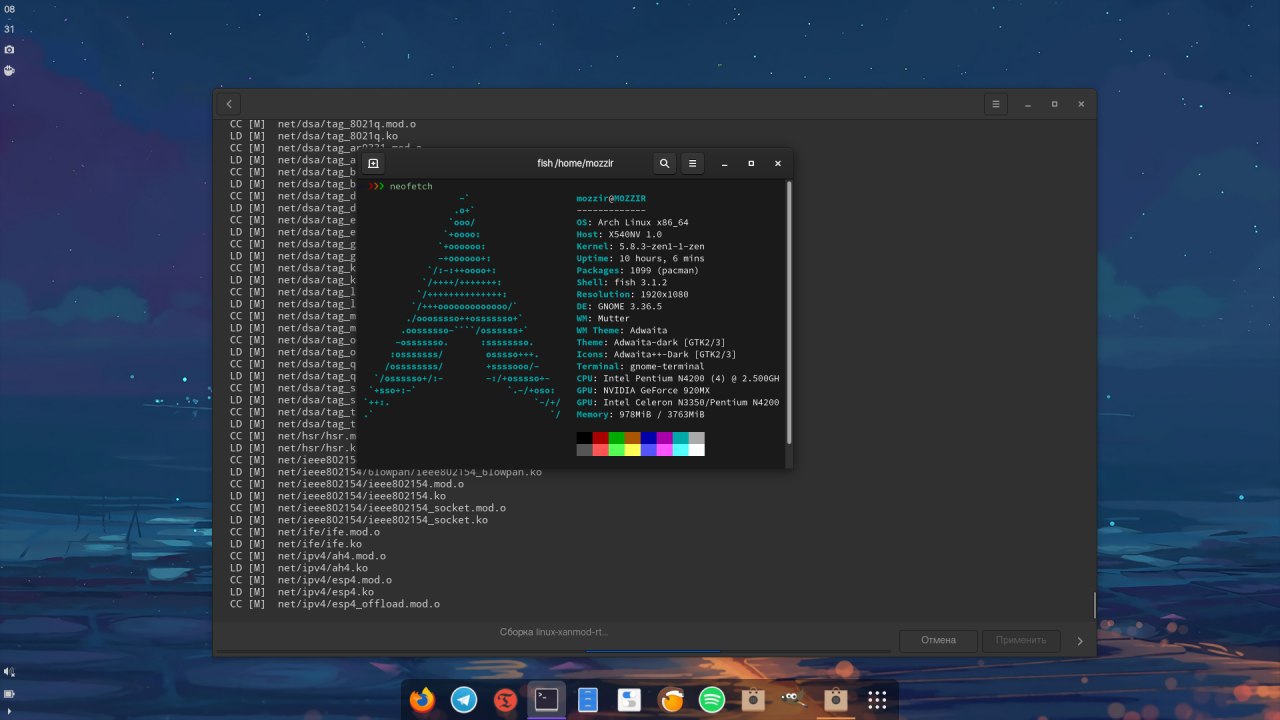Open the shopping bag icon beside app grid
This screenshot has width=1280, height=720.
point(836,700)
